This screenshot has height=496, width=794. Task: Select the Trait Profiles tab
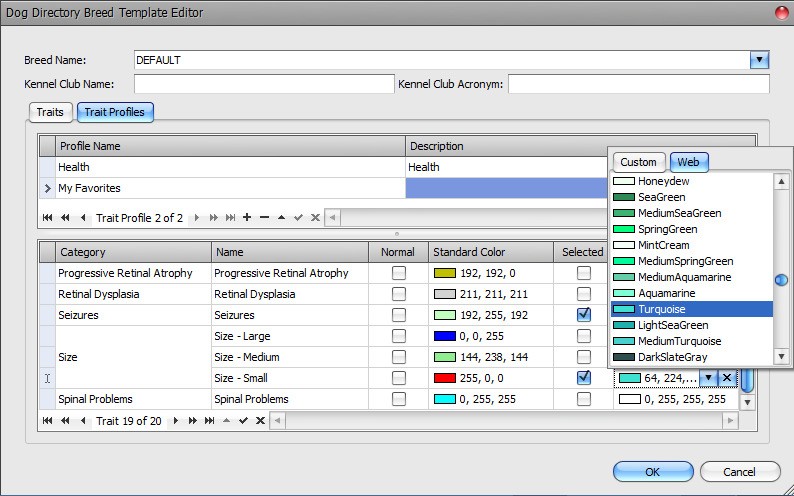click(x=115, y=112)
